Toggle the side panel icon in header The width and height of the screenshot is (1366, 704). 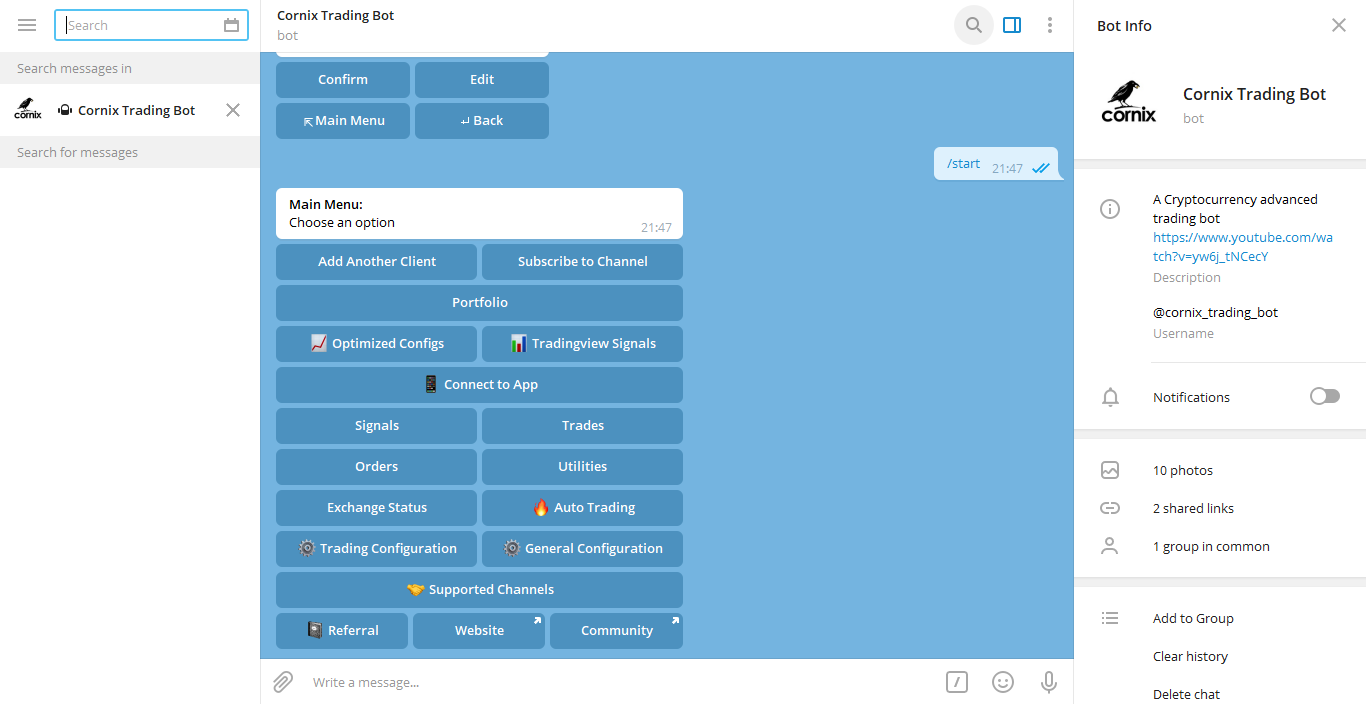click(x=1012, y=25)
